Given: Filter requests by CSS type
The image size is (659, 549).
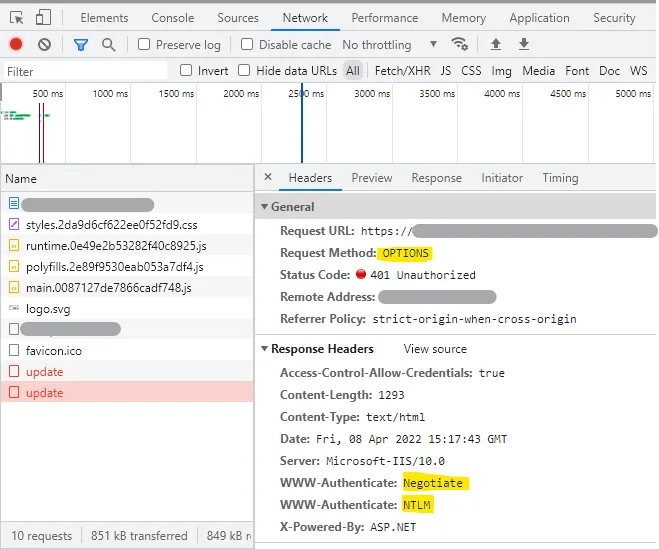Looking at the screenshot, I should 471,71.
